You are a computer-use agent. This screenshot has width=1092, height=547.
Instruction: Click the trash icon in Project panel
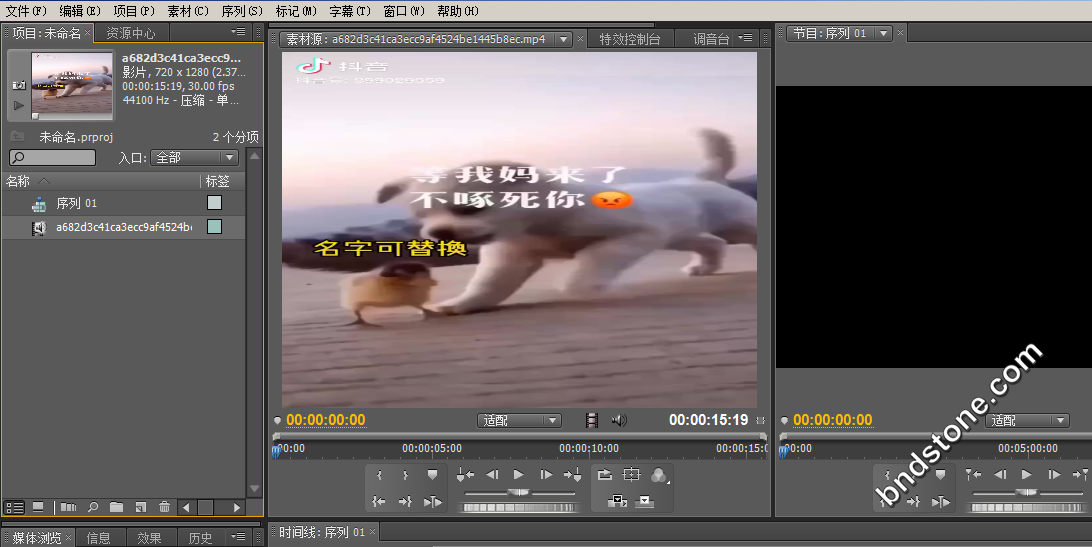(164, 507)
